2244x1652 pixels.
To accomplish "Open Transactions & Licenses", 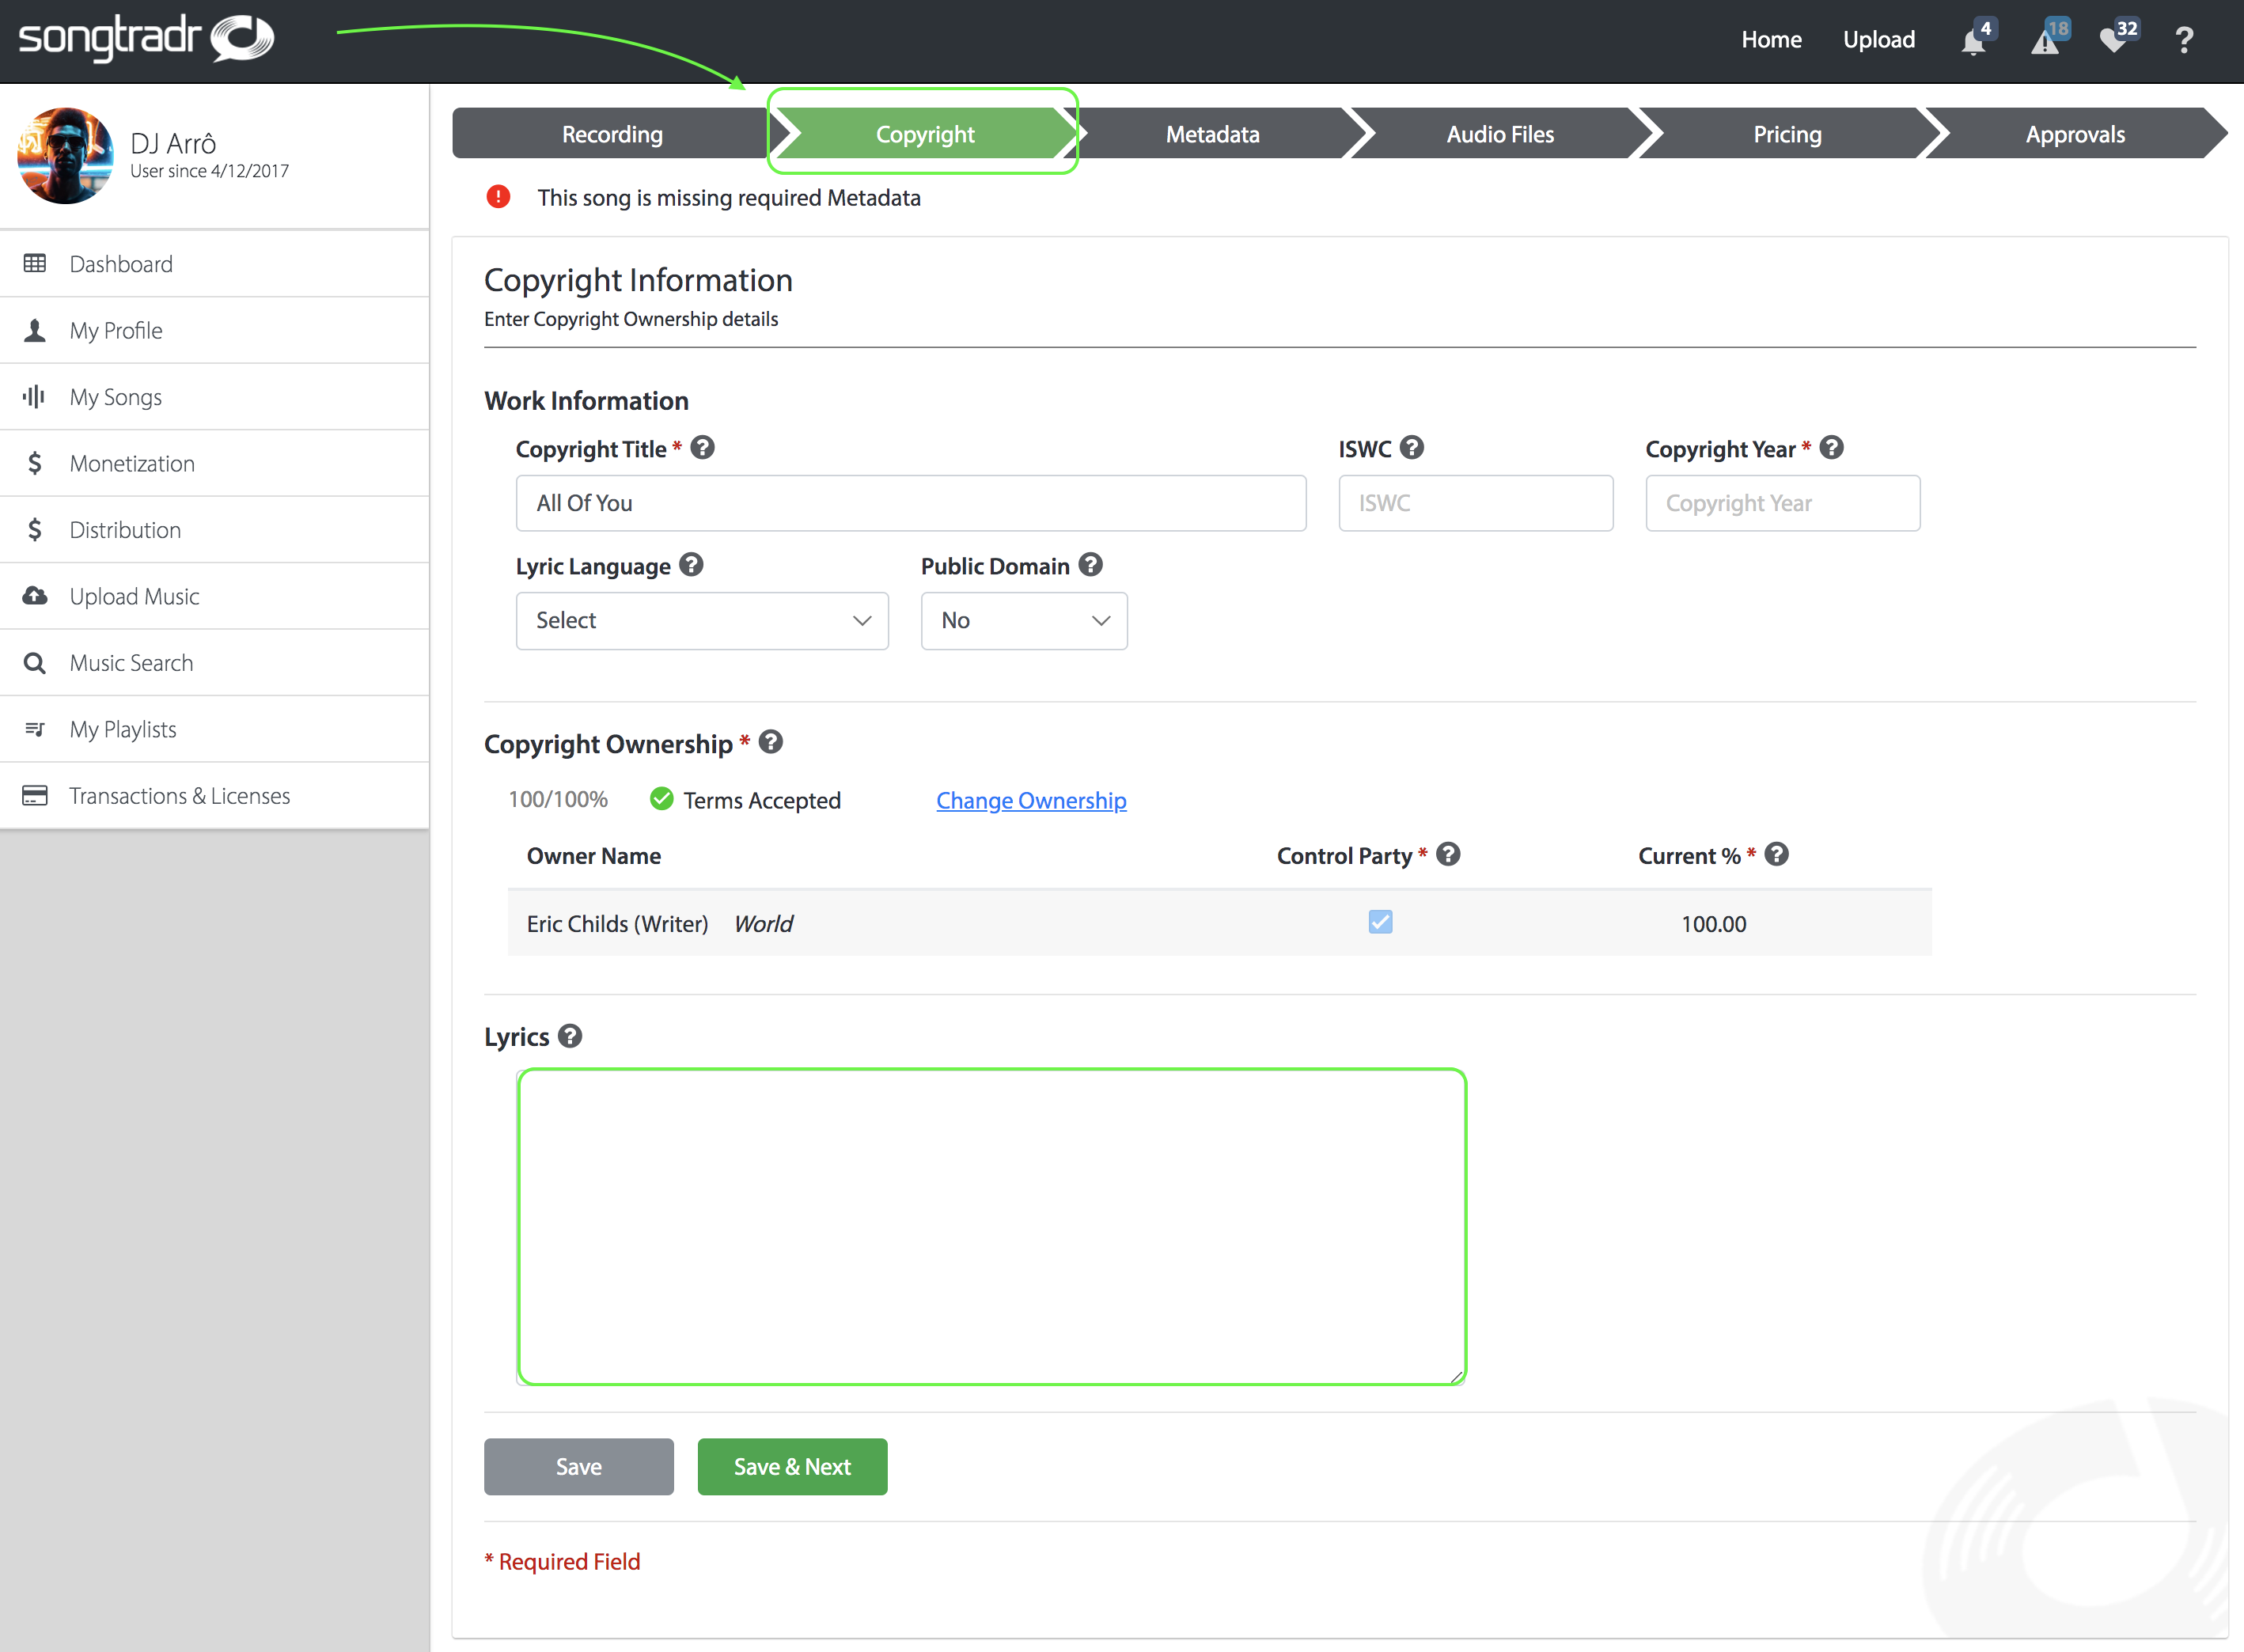I will (180, 795).
